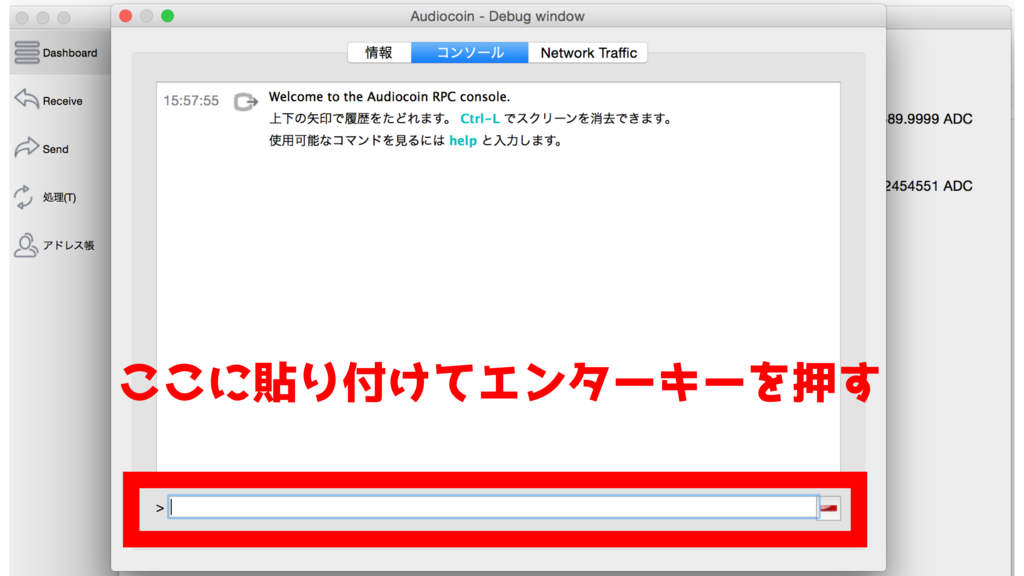
Task: Open the Network Traffic tab
Action: 588,53
